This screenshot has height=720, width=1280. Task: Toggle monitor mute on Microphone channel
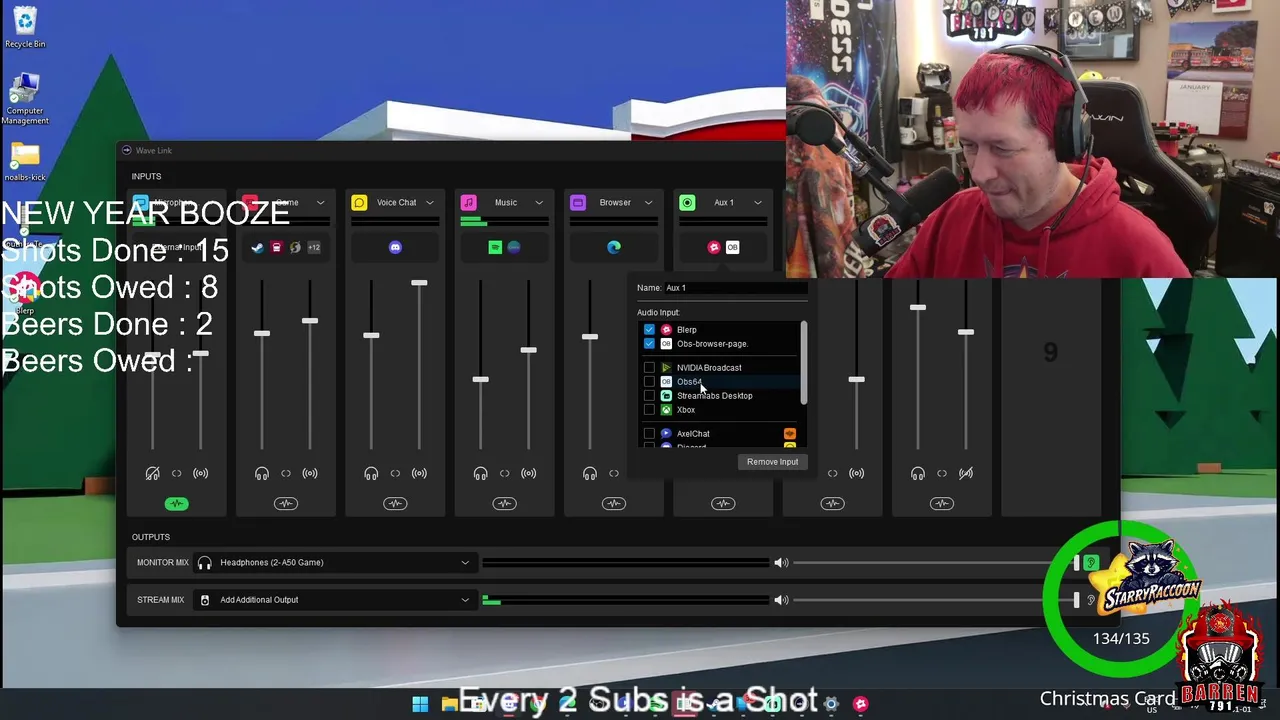[152, 473]
